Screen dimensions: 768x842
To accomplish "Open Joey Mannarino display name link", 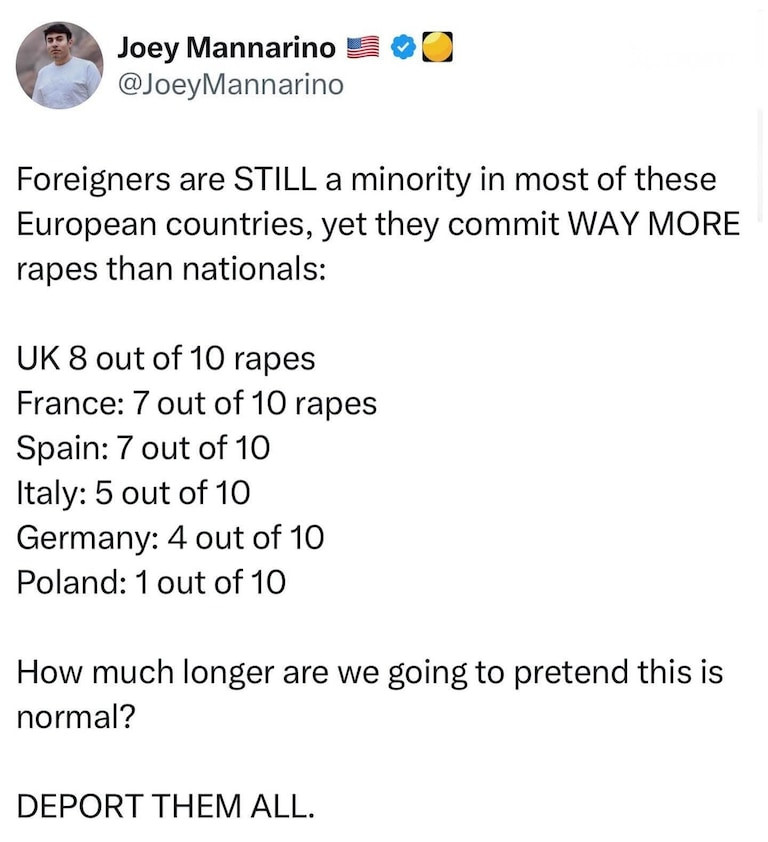I will [227, 47].
